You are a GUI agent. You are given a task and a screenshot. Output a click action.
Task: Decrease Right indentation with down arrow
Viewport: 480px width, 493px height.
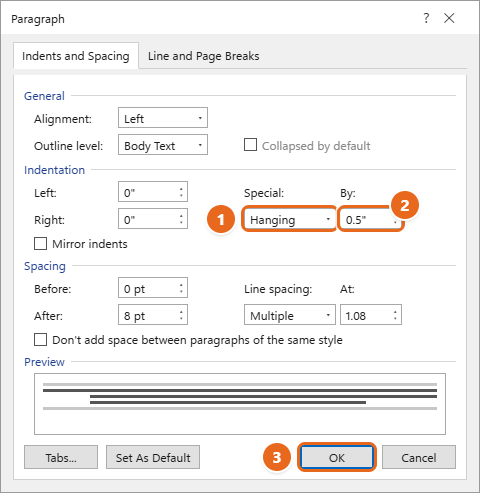coord(181,222)
